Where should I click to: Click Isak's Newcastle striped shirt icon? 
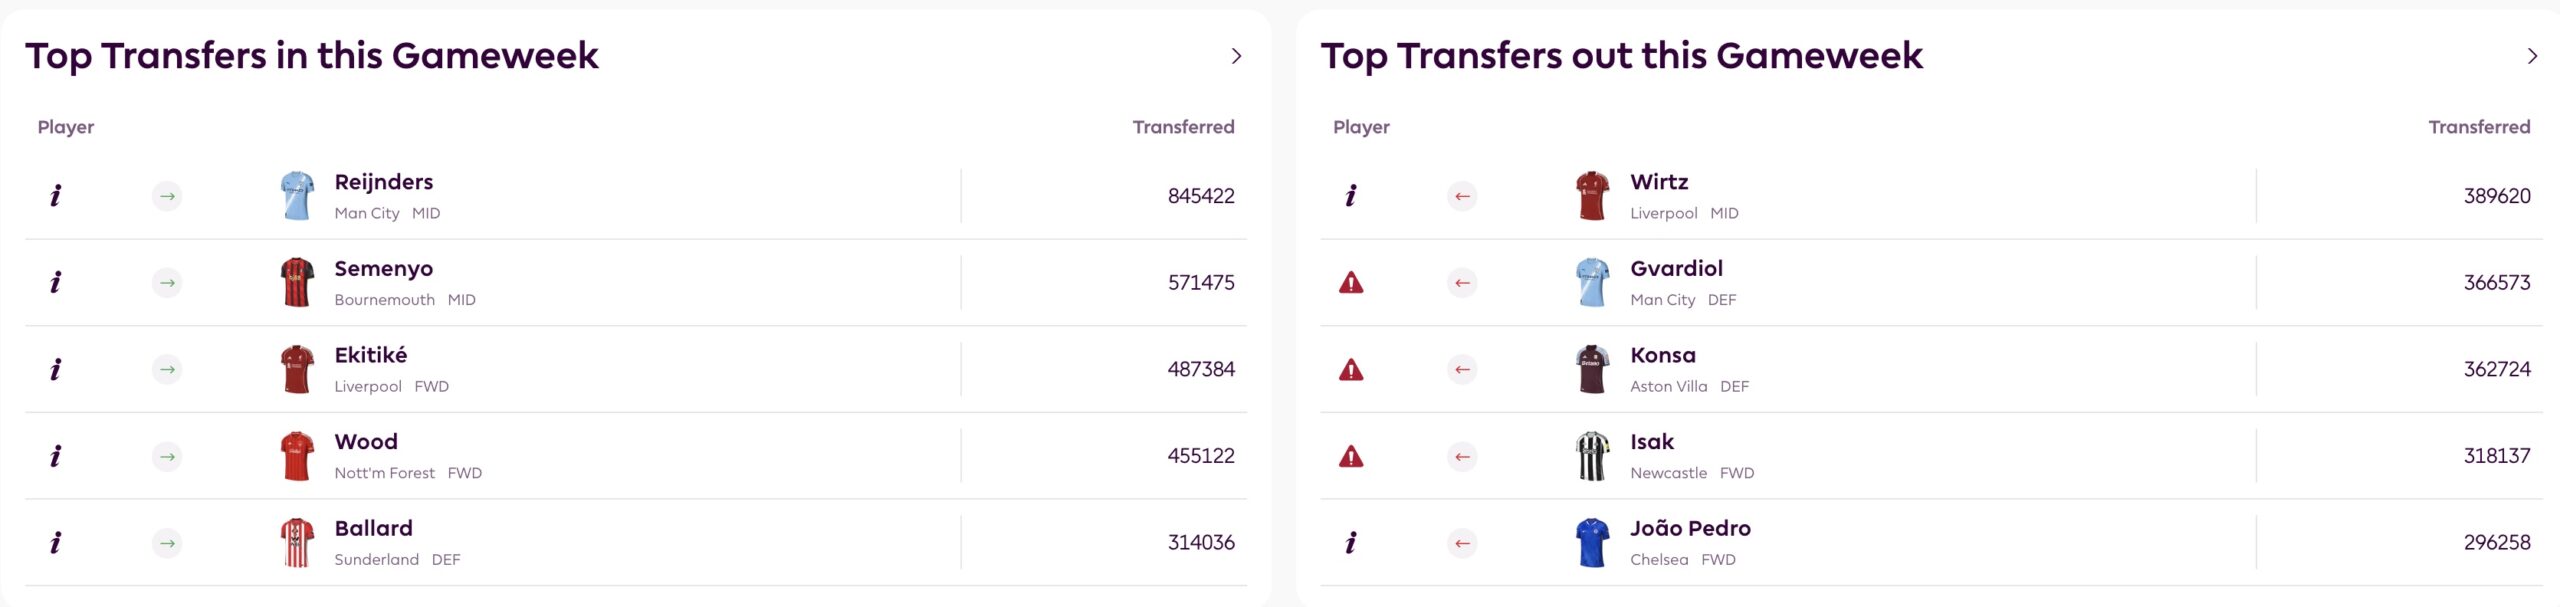1592,456
